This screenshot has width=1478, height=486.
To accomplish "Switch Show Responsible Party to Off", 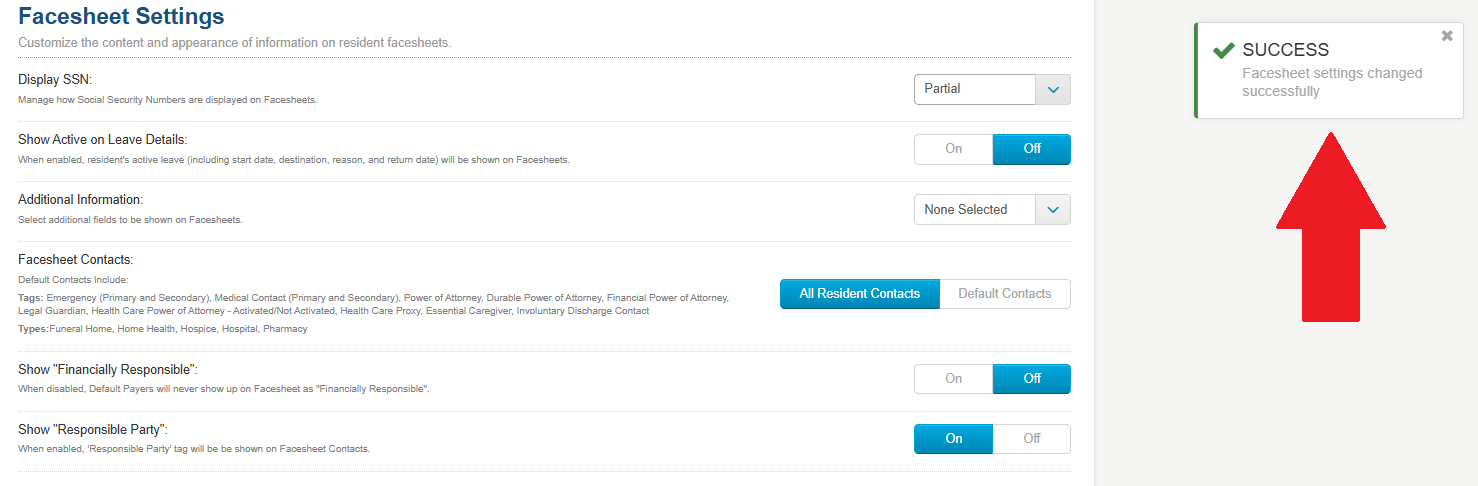I will [x=1032, y=439].
